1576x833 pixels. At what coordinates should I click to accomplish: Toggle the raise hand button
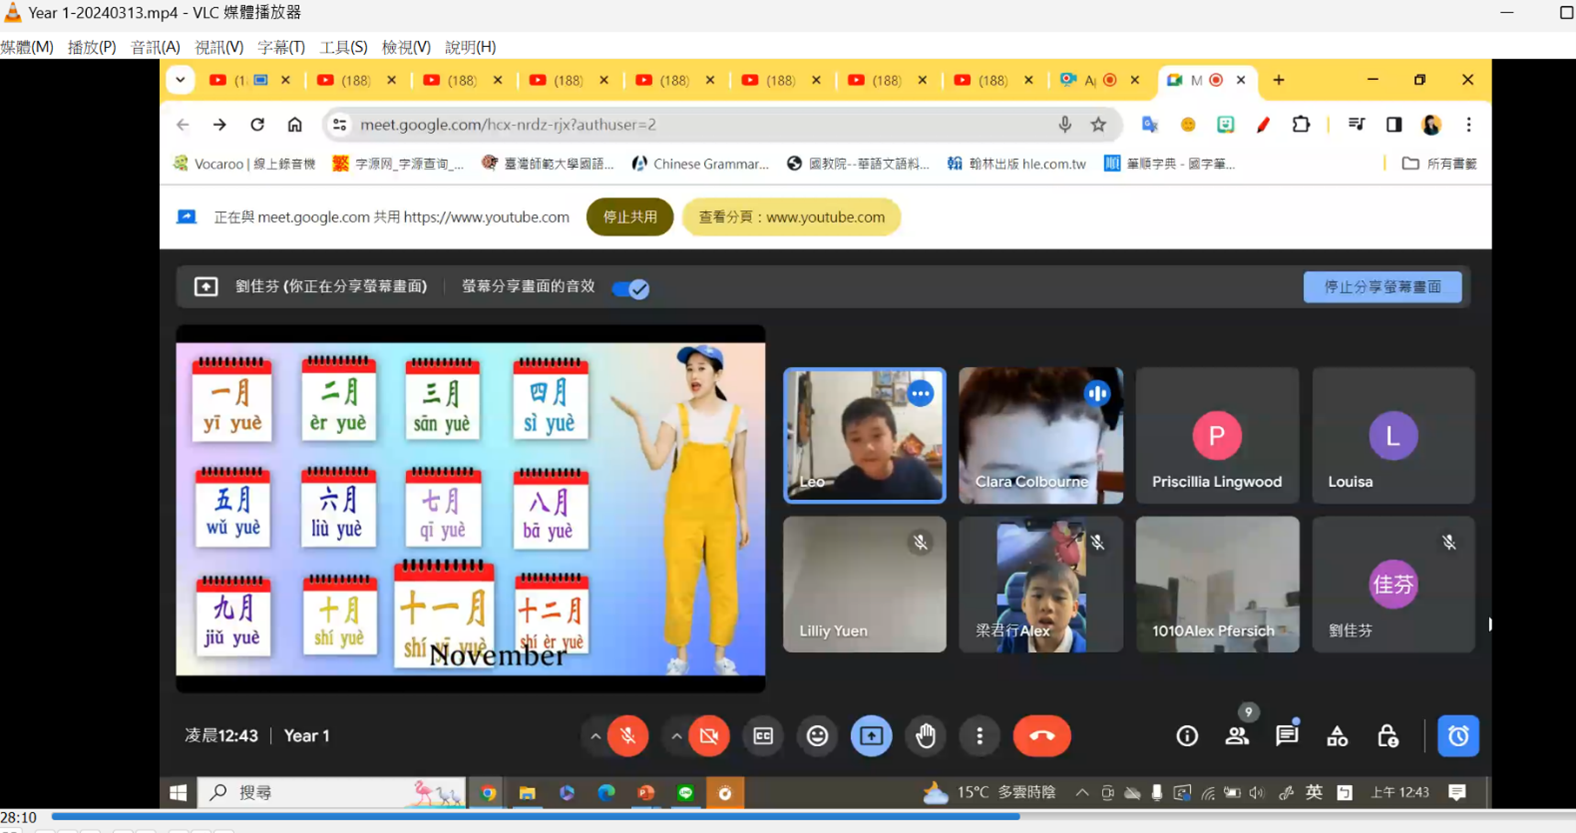(x=925, y=736)
